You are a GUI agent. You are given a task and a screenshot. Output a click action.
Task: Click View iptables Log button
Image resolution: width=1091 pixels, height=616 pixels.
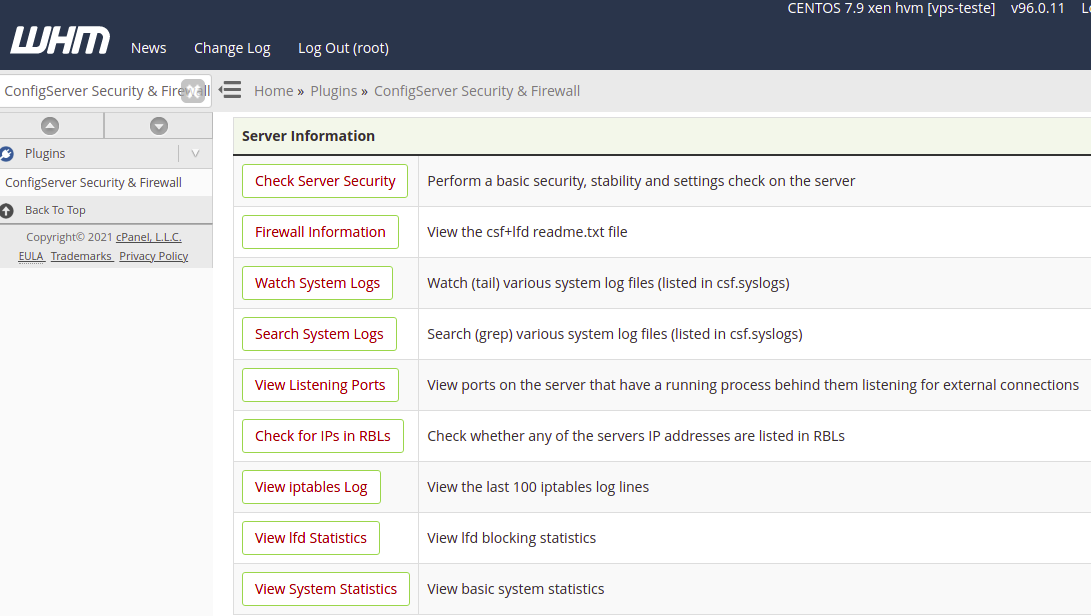pyautogui.click(x=311, y=487)
